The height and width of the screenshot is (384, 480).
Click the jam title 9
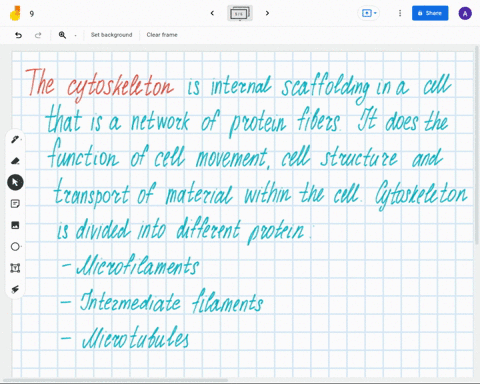(x=32, y=14)
